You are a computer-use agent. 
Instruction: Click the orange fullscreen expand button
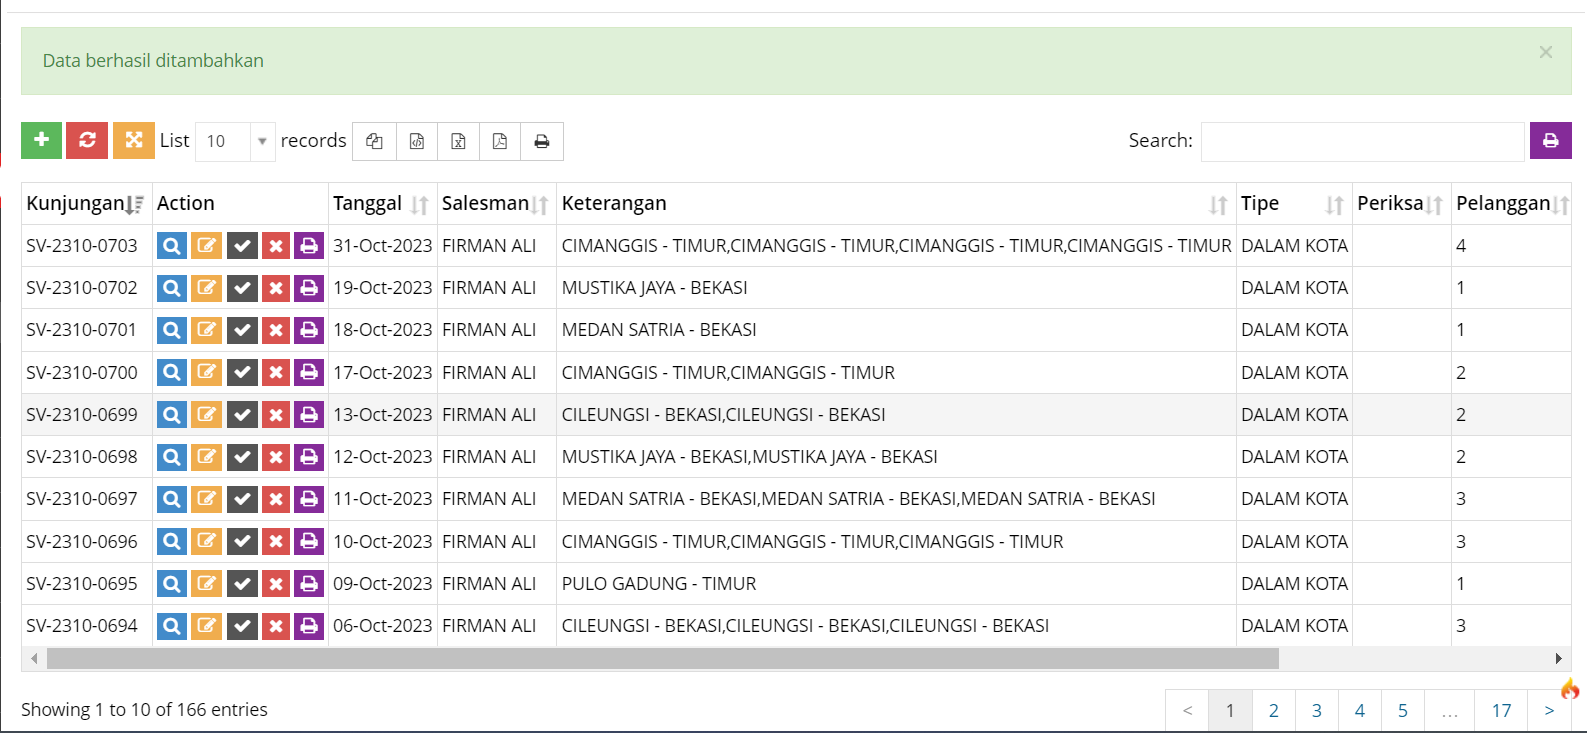[x=133, y=140]
